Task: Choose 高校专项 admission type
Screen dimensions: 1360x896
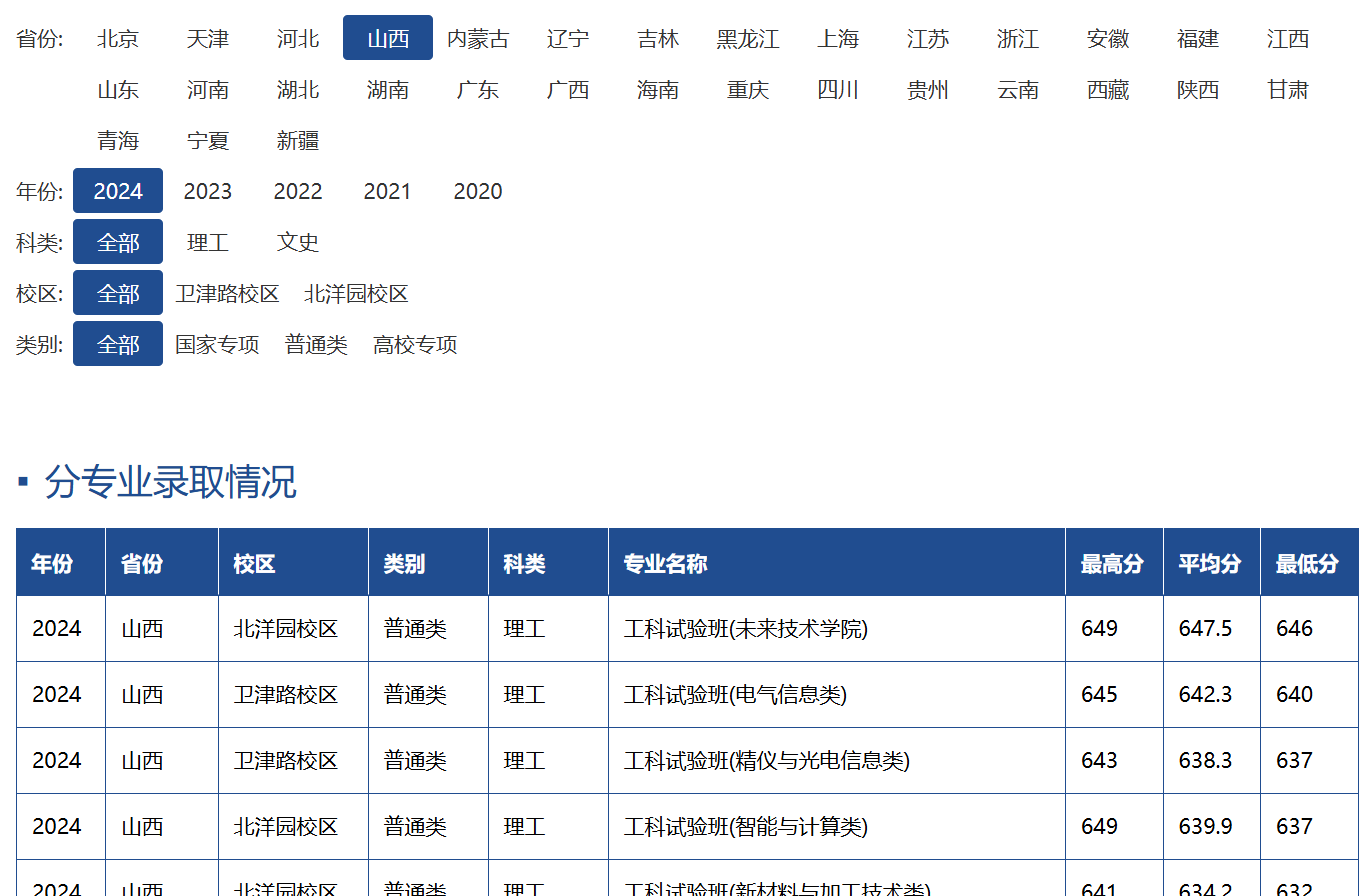Action: (x=415, y=345)
